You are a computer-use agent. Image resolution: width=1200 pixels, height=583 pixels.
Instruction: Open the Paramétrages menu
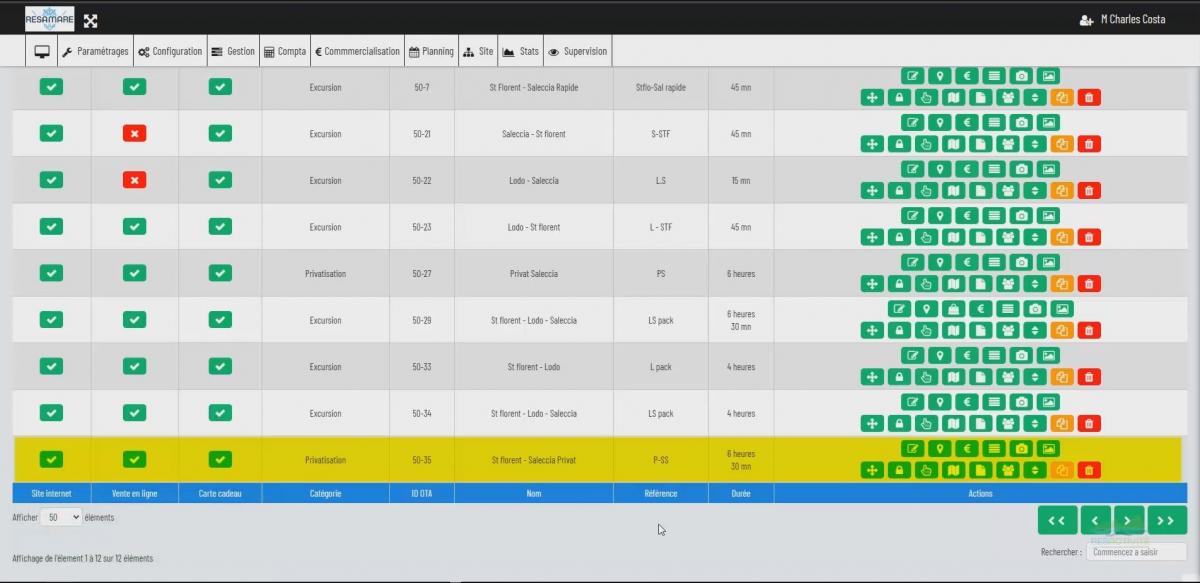pyautogui.click(x=95, y=52)
